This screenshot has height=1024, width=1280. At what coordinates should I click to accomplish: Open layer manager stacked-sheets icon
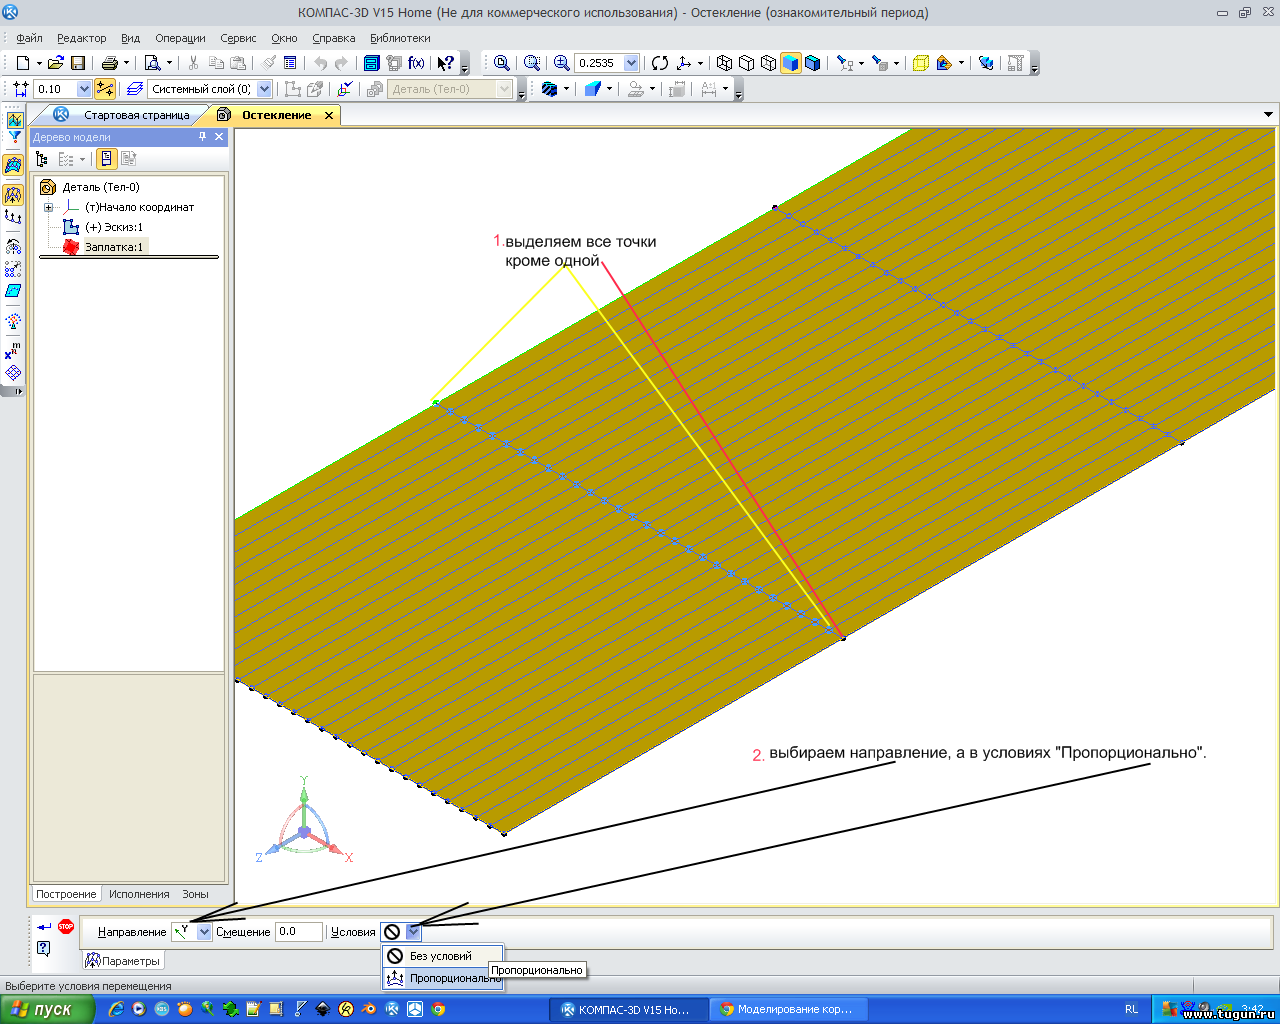coord(134,89)
